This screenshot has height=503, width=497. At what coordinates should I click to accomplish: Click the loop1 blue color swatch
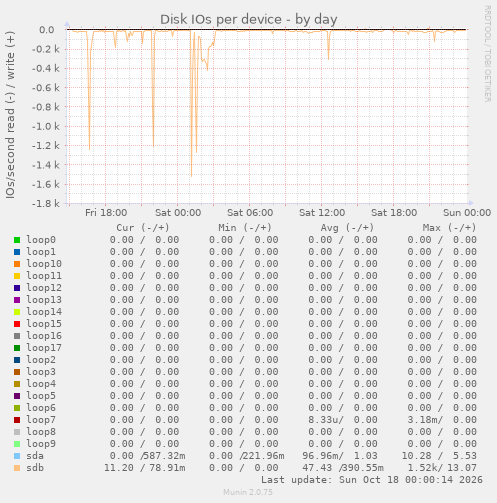17,252
